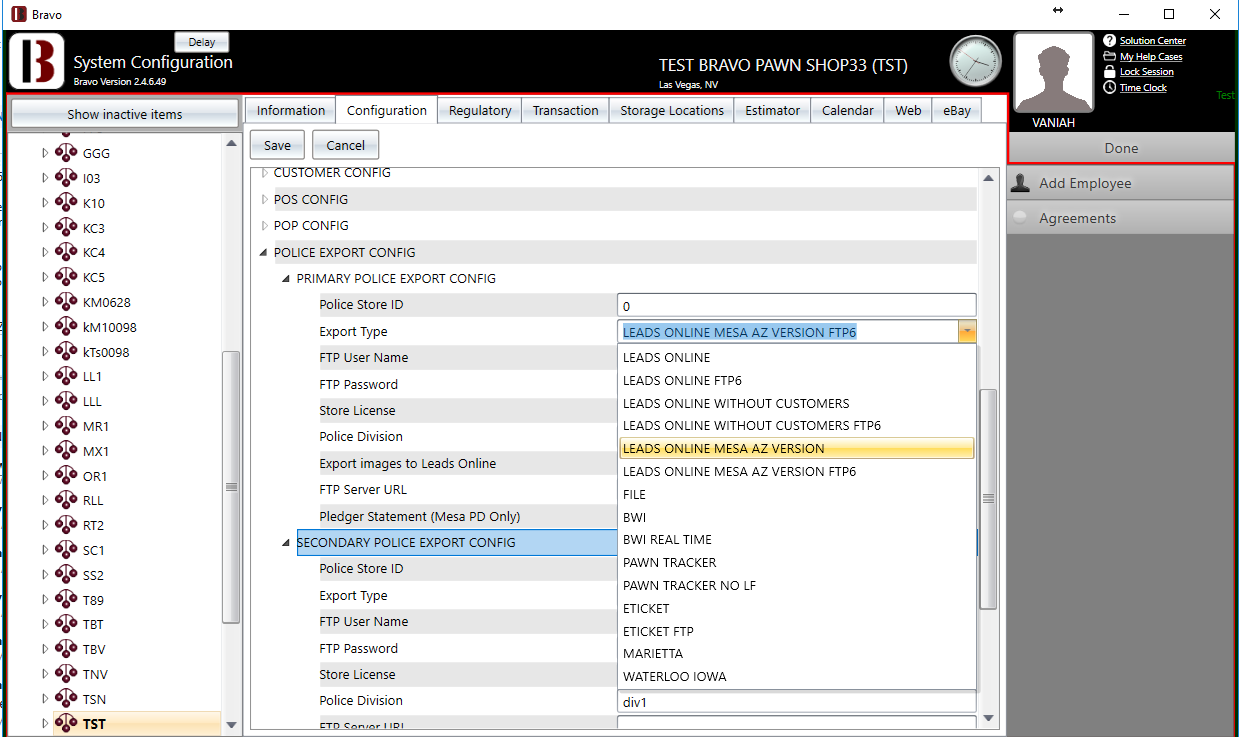Expand the SS2 store tree node
Viewport: 1239px width, 737px height.
tap(44, 575)
